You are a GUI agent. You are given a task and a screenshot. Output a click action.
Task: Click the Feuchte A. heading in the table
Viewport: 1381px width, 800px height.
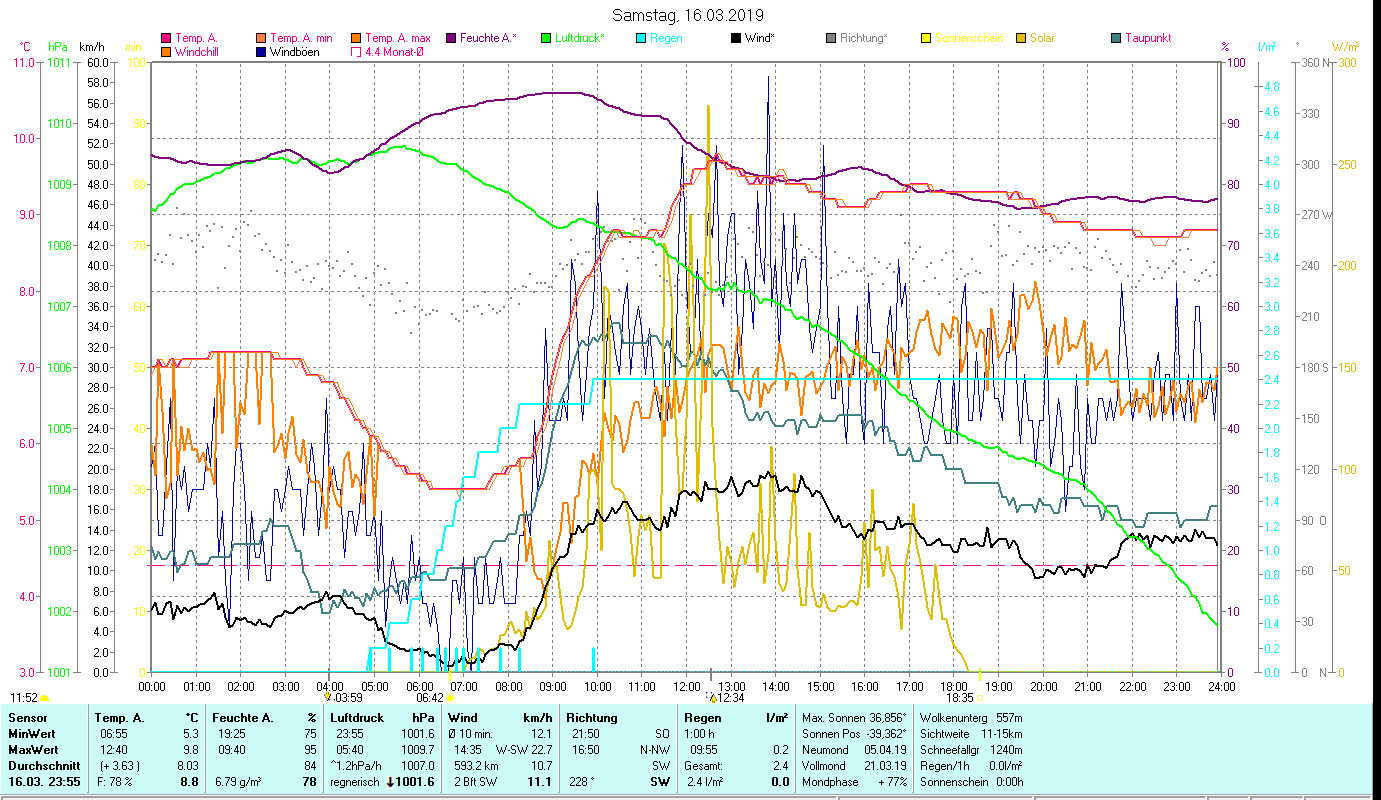[241, 718]
